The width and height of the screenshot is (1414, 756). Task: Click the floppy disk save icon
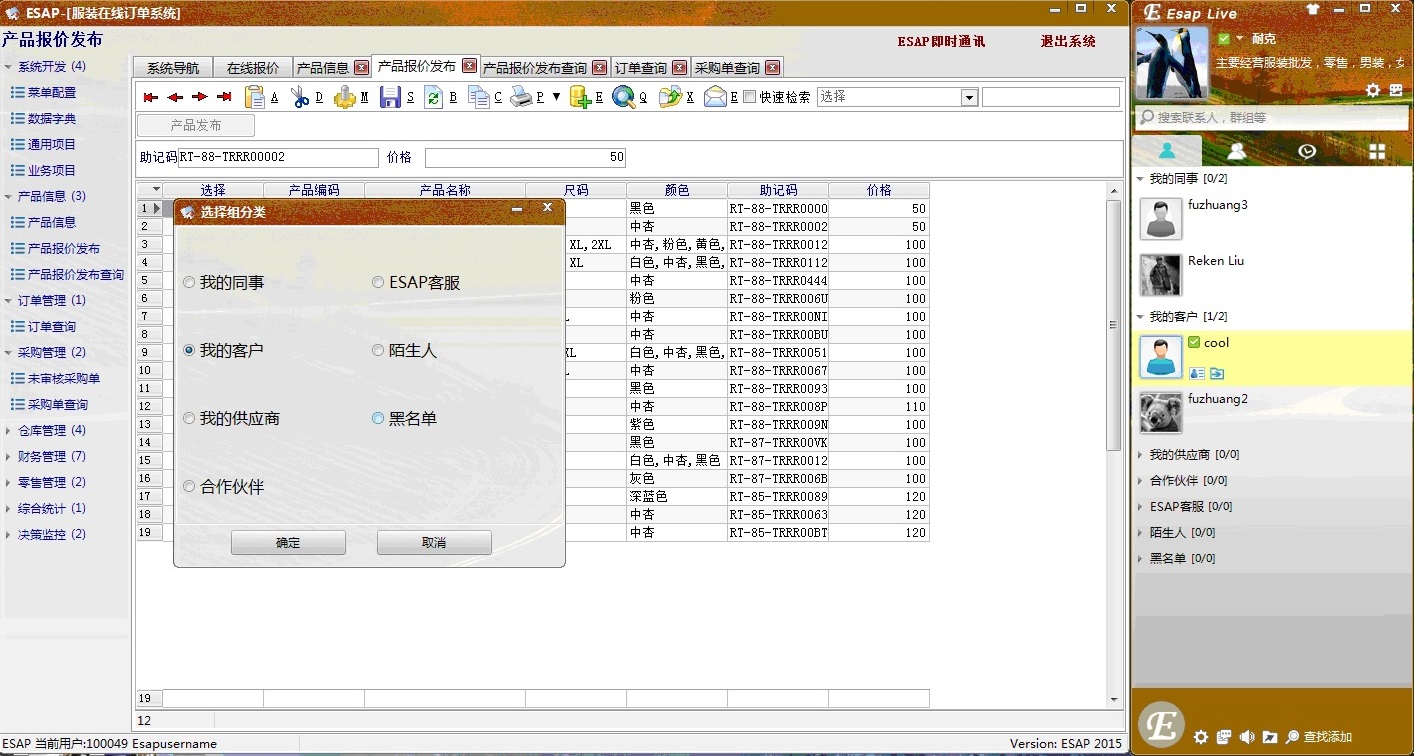click(x=389, y=97)
